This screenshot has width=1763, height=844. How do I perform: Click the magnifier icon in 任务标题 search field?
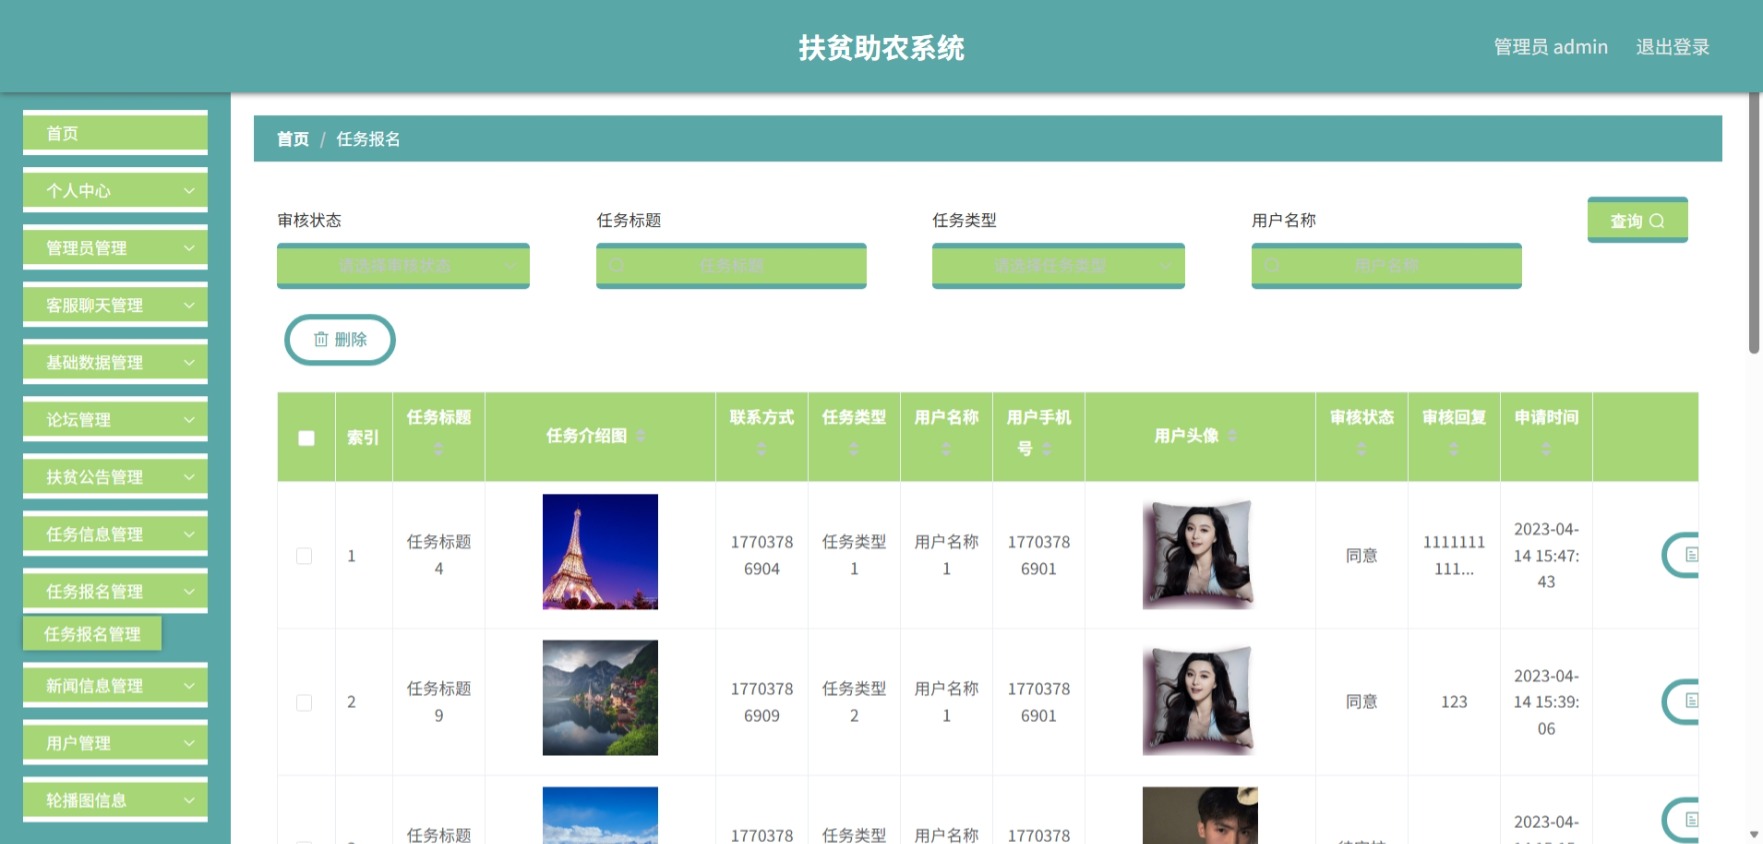click(x=617, y=266)
